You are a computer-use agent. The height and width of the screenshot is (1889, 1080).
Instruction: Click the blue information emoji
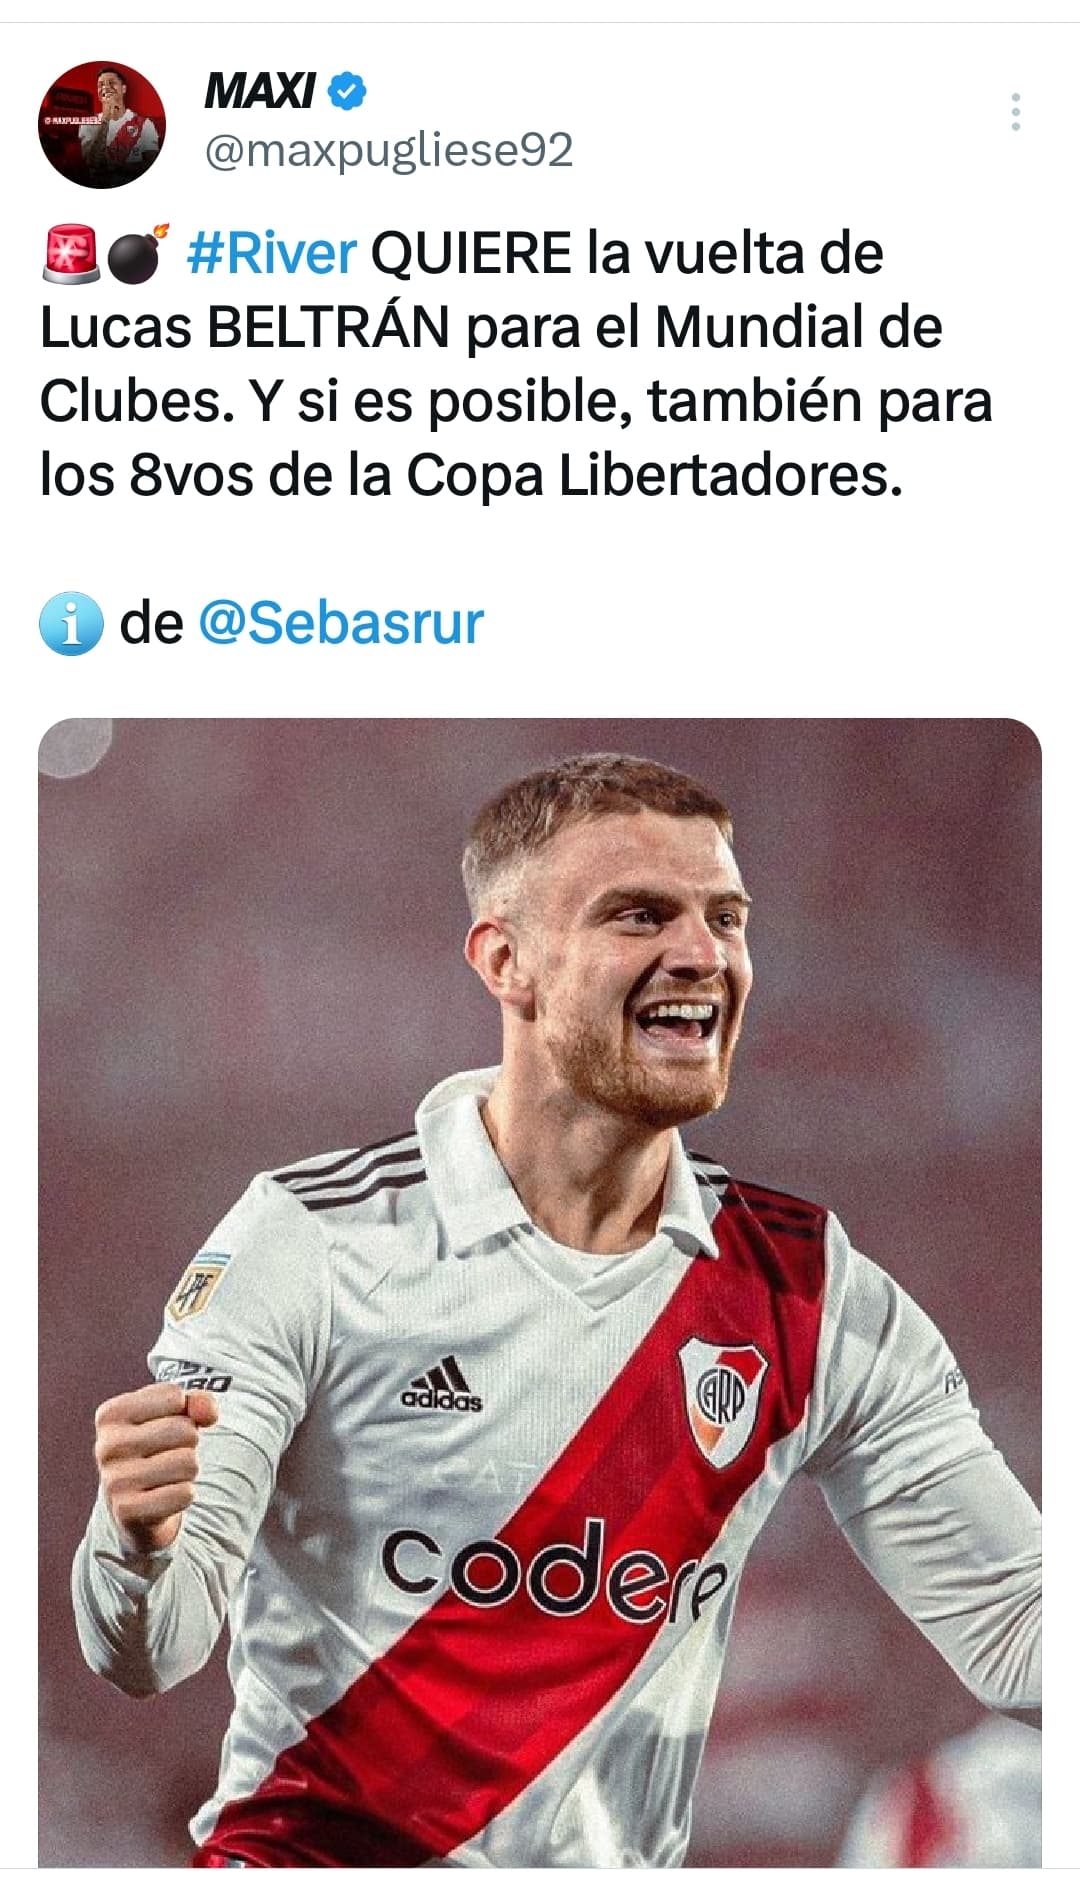[71, 623]
